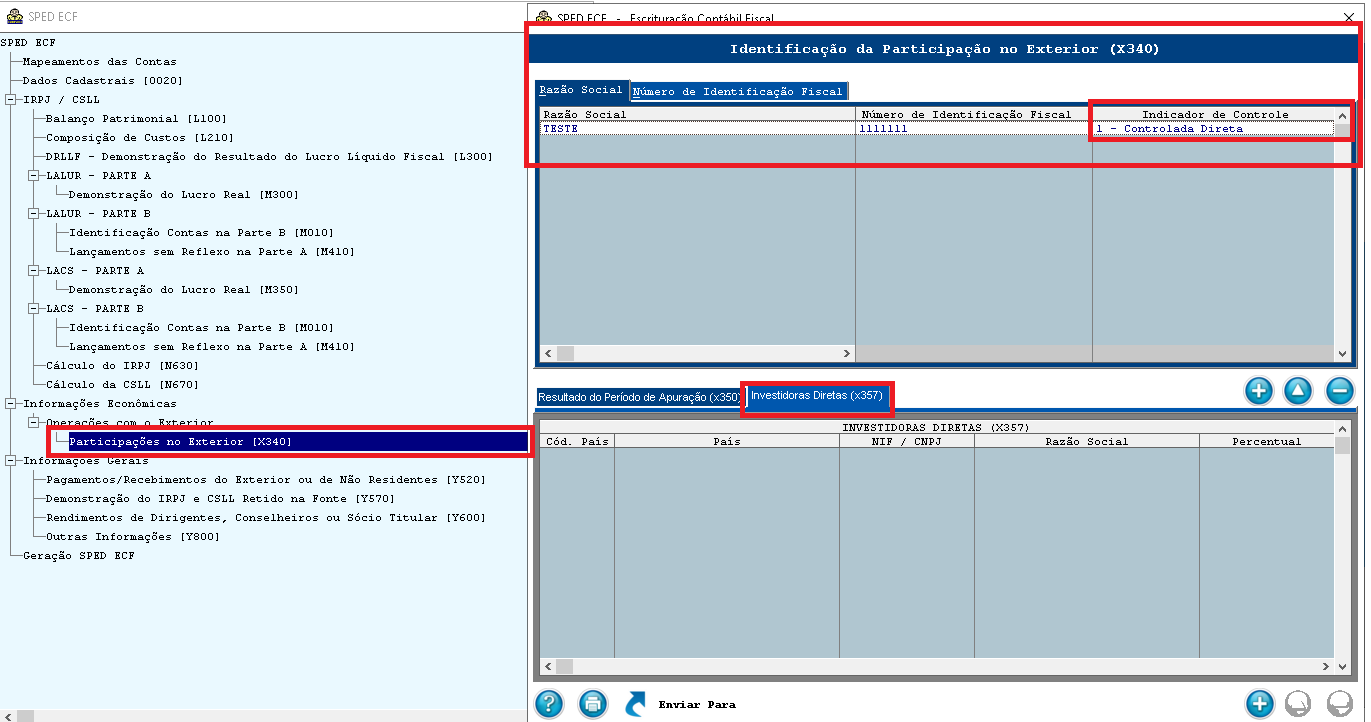Viewport: 1371px width, 722px height.
Task: Open Demonstração do Lucro Real [M300]
Action: tap(183, 194)
